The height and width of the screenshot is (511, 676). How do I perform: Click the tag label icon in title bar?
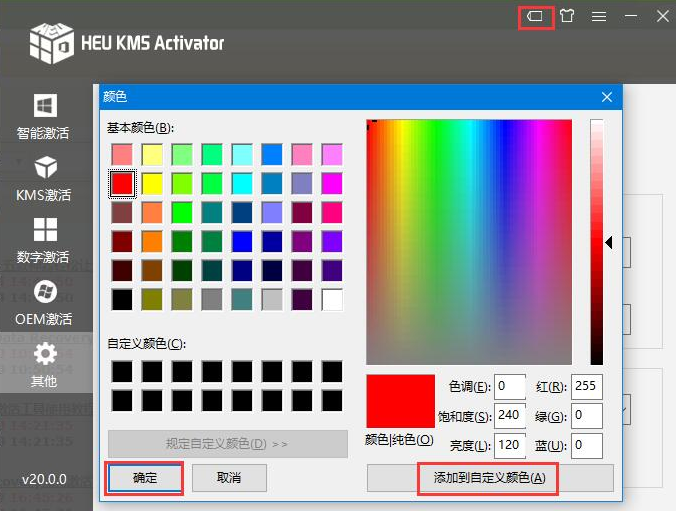click(x=535, y=17)
